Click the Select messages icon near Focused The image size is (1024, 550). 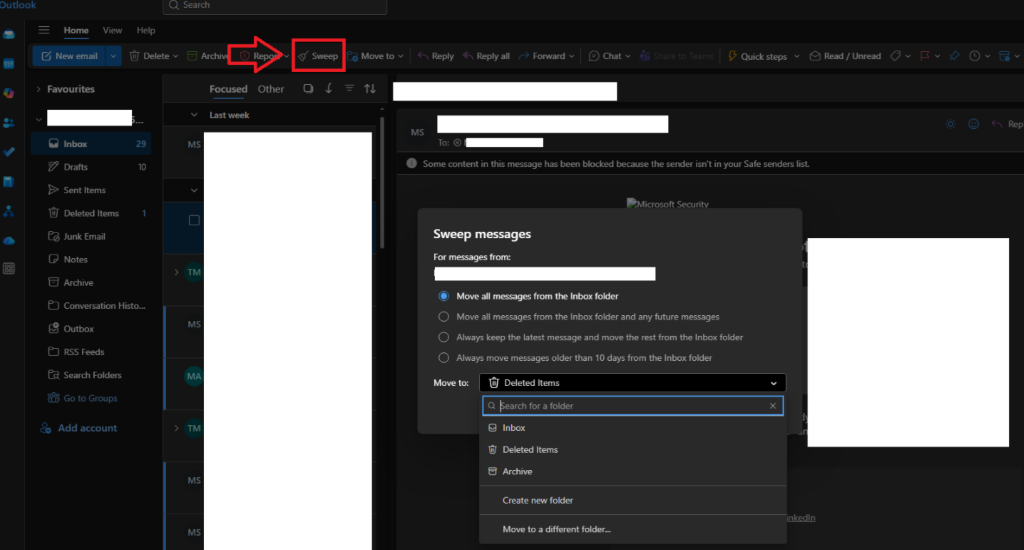[308, 89]
